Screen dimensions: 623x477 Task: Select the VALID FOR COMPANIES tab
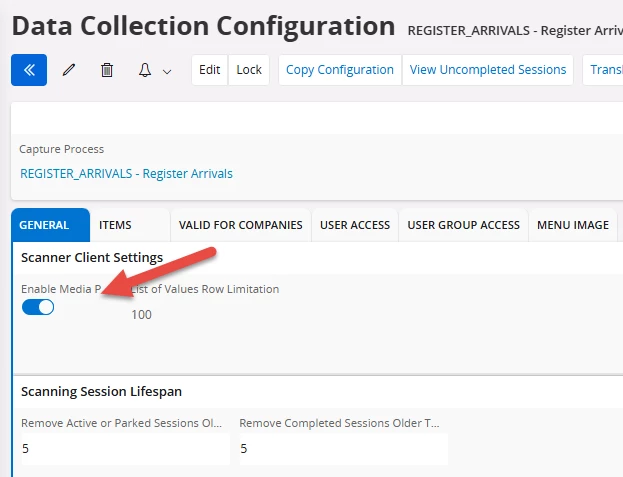coord(240,225)
